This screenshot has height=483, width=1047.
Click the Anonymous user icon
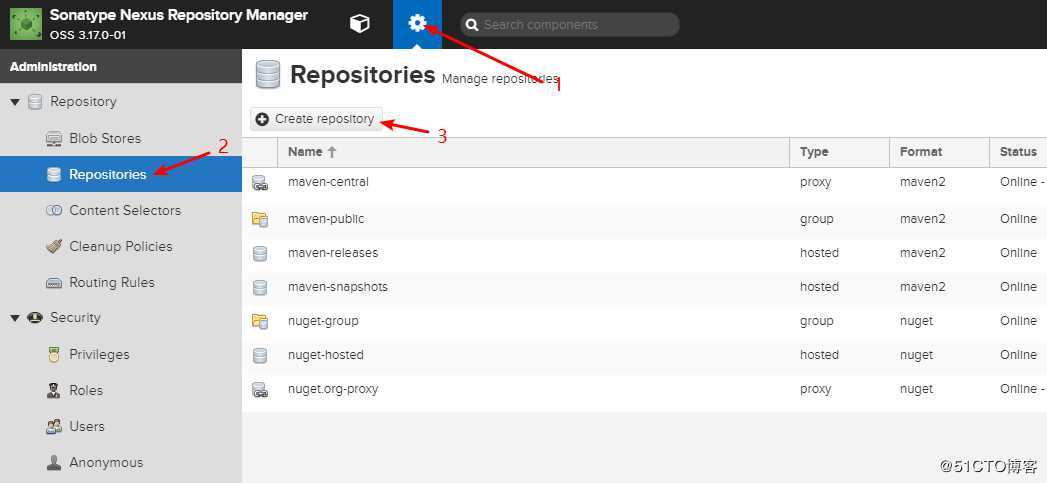tap(54, 463)
